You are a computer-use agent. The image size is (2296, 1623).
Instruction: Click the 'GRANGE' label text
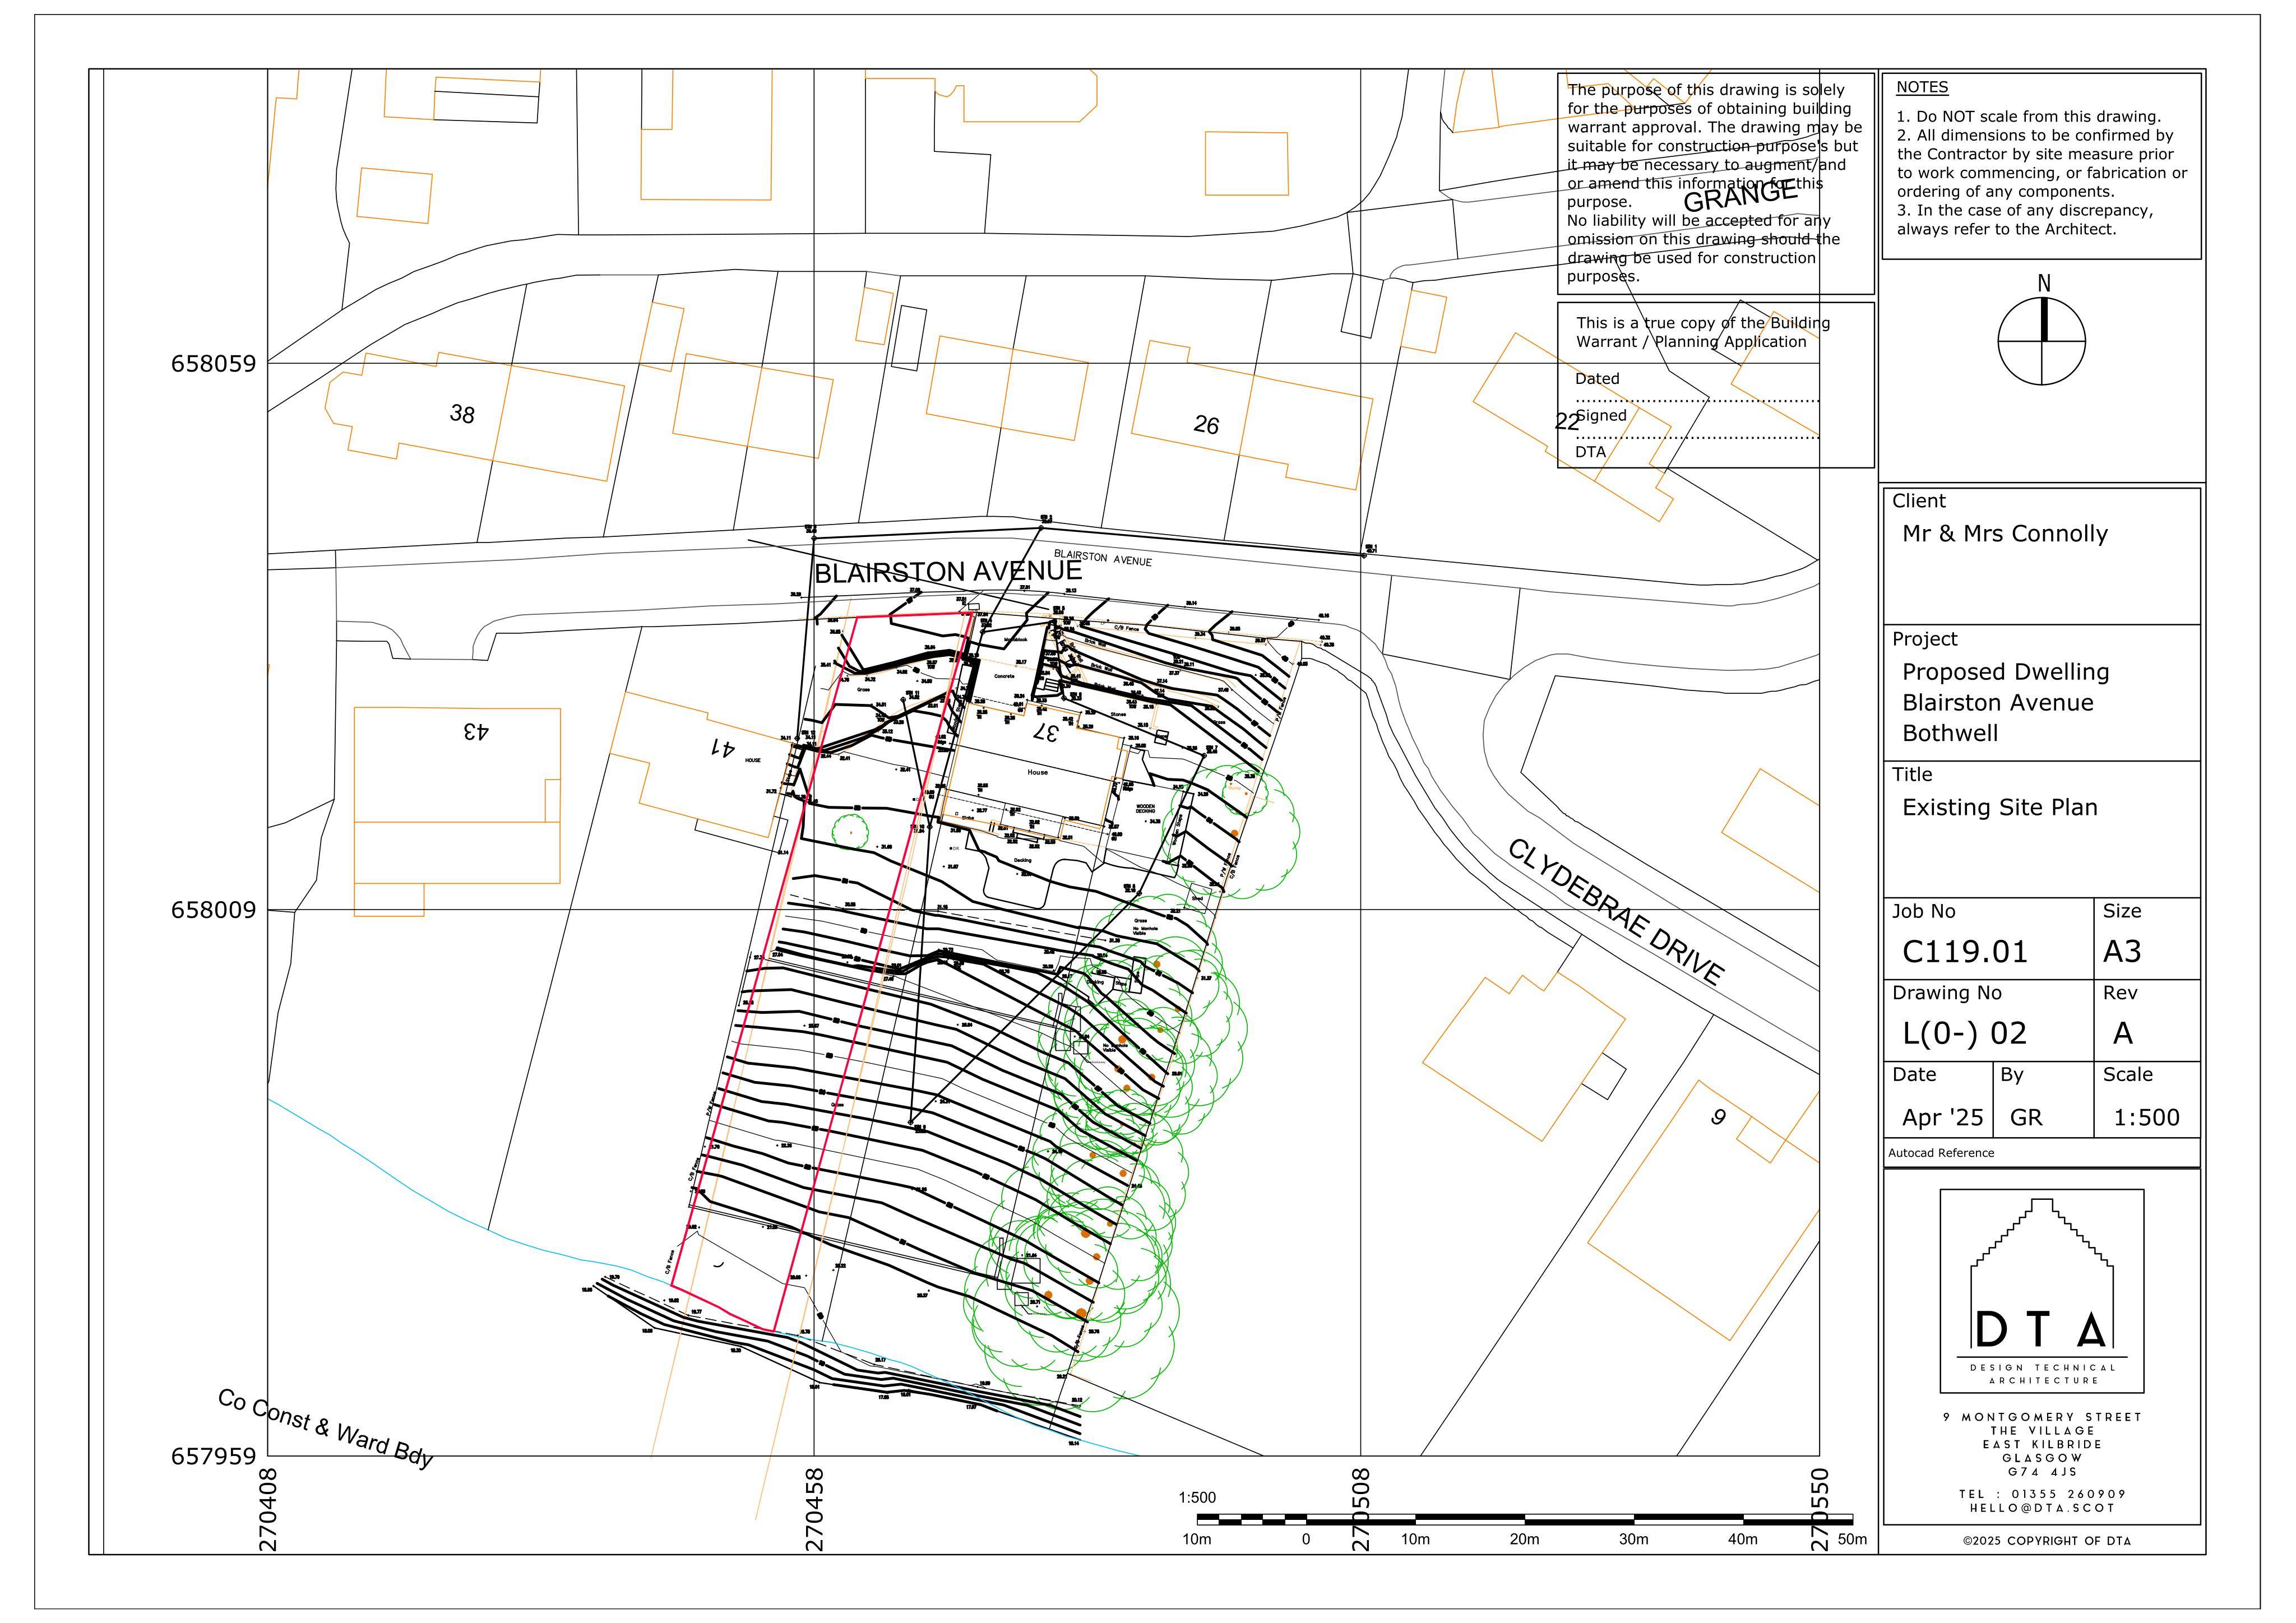point(1740,197)
